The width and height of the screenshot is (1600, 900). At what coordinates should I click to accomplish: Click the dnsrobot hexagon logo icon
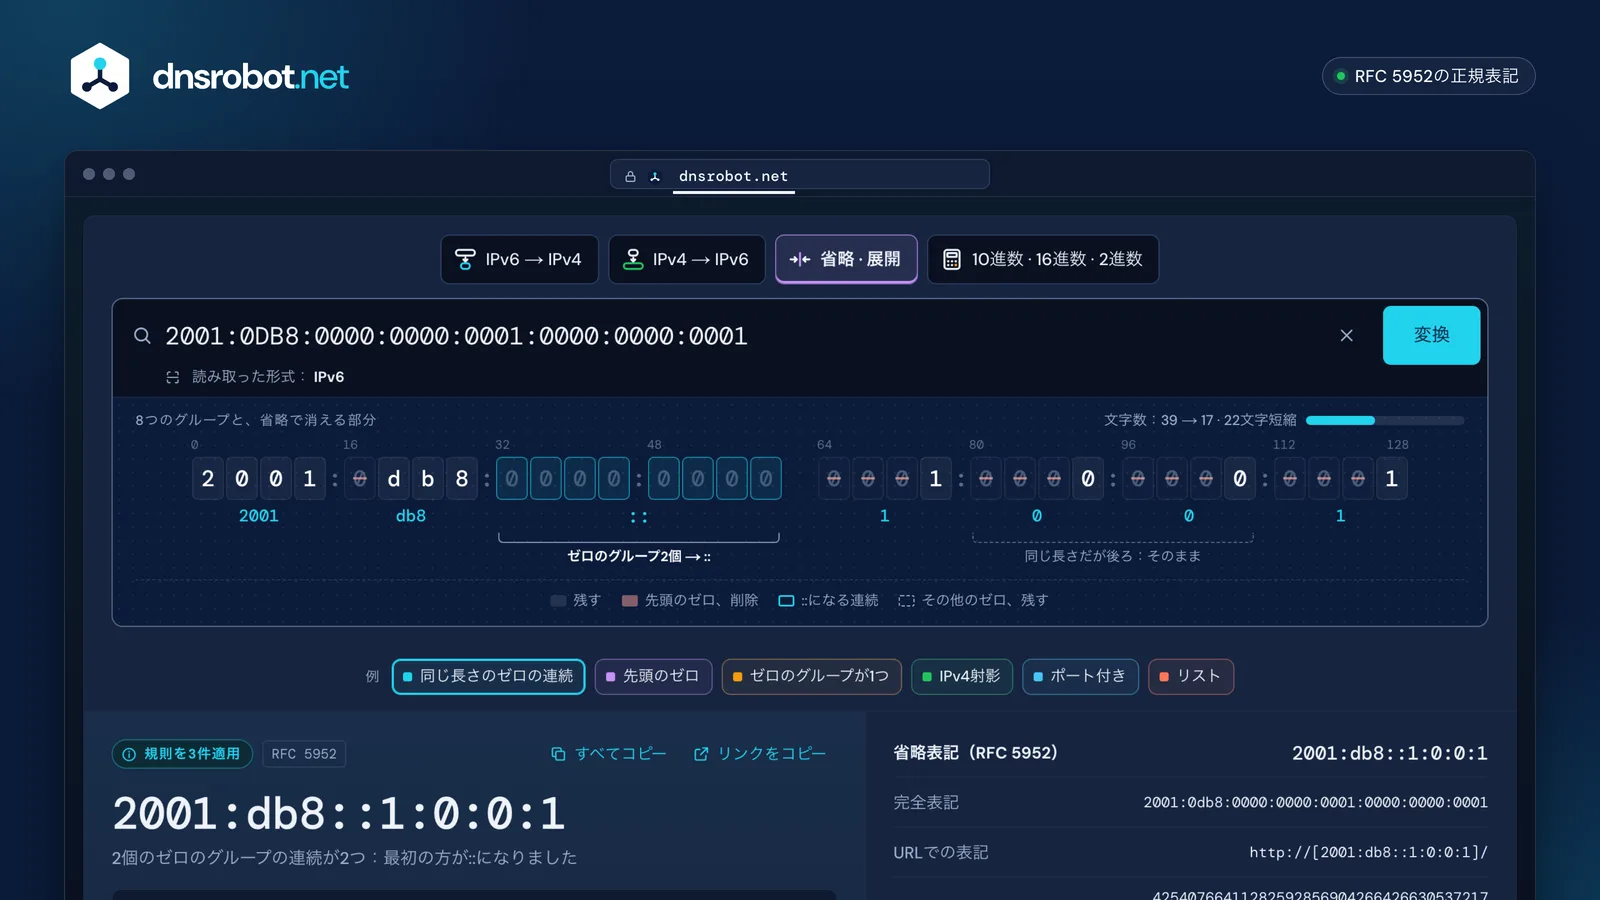(x=100, y=76)
